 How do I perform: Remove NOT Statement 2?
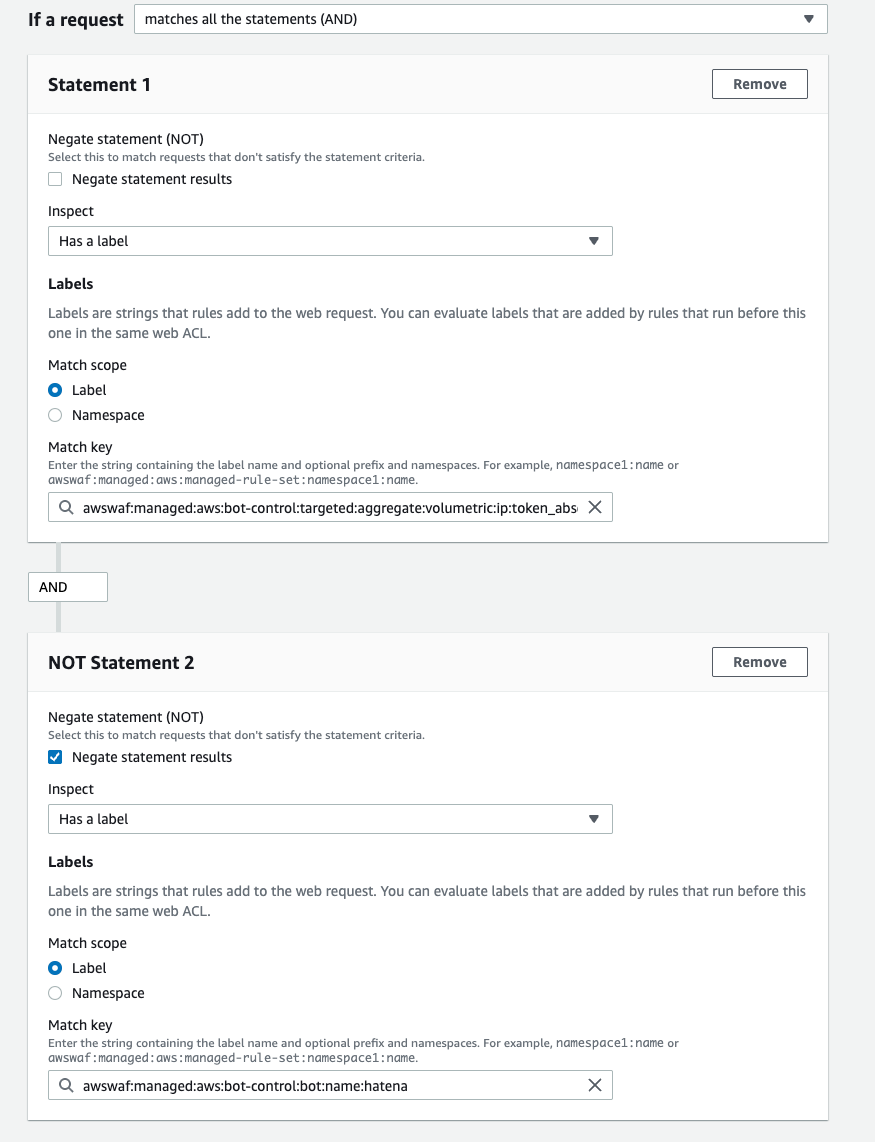pos(759,662)
